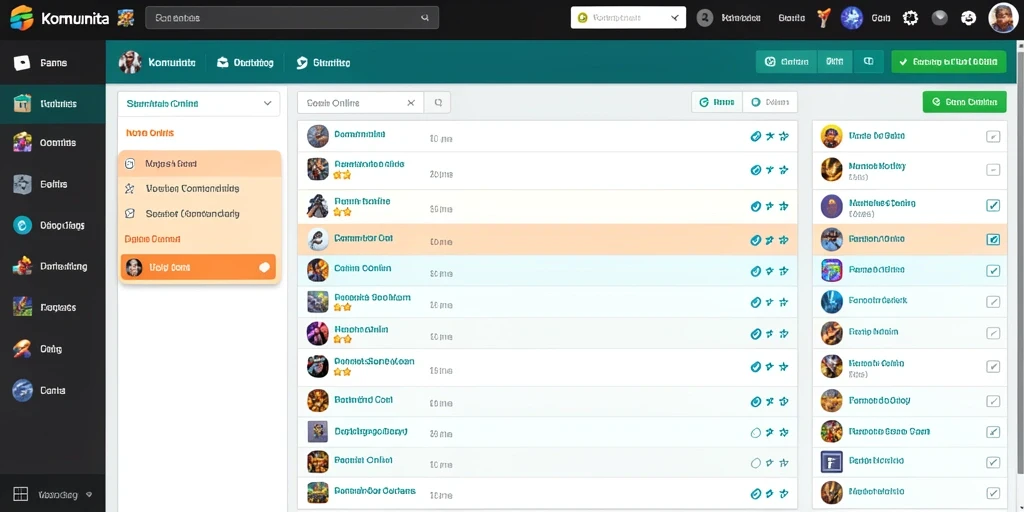
Task: Toggle the checkbox in the blue letter F icon row
Action: (993, 462)
